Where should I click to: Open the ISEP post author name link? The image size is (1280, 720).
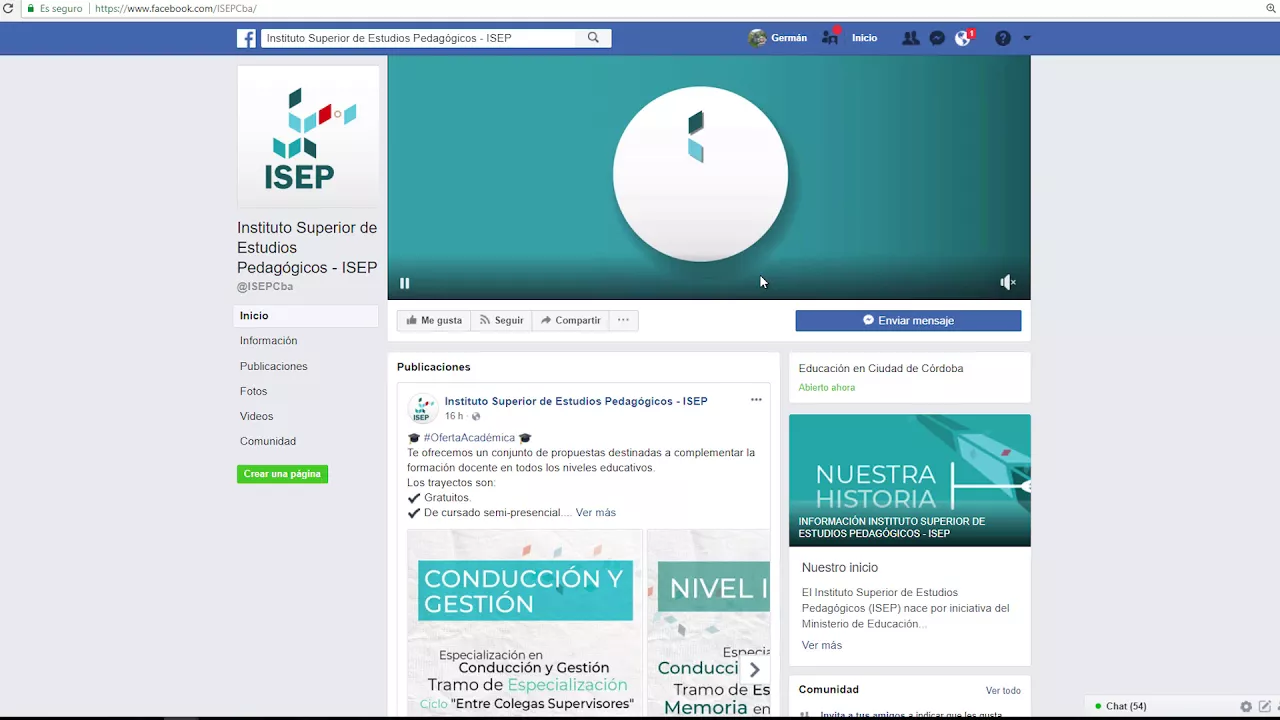click(576, 401)
